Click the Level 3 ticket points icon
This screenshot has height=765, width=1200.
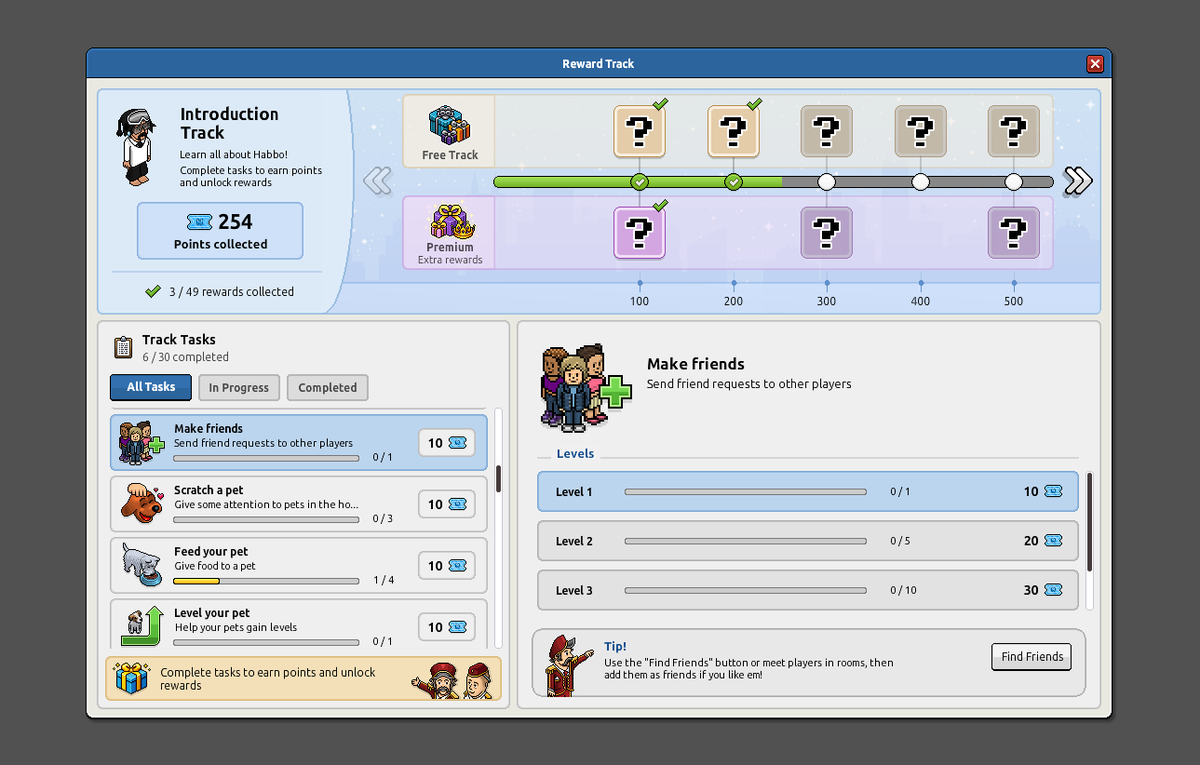click(x=1053, y=590)
